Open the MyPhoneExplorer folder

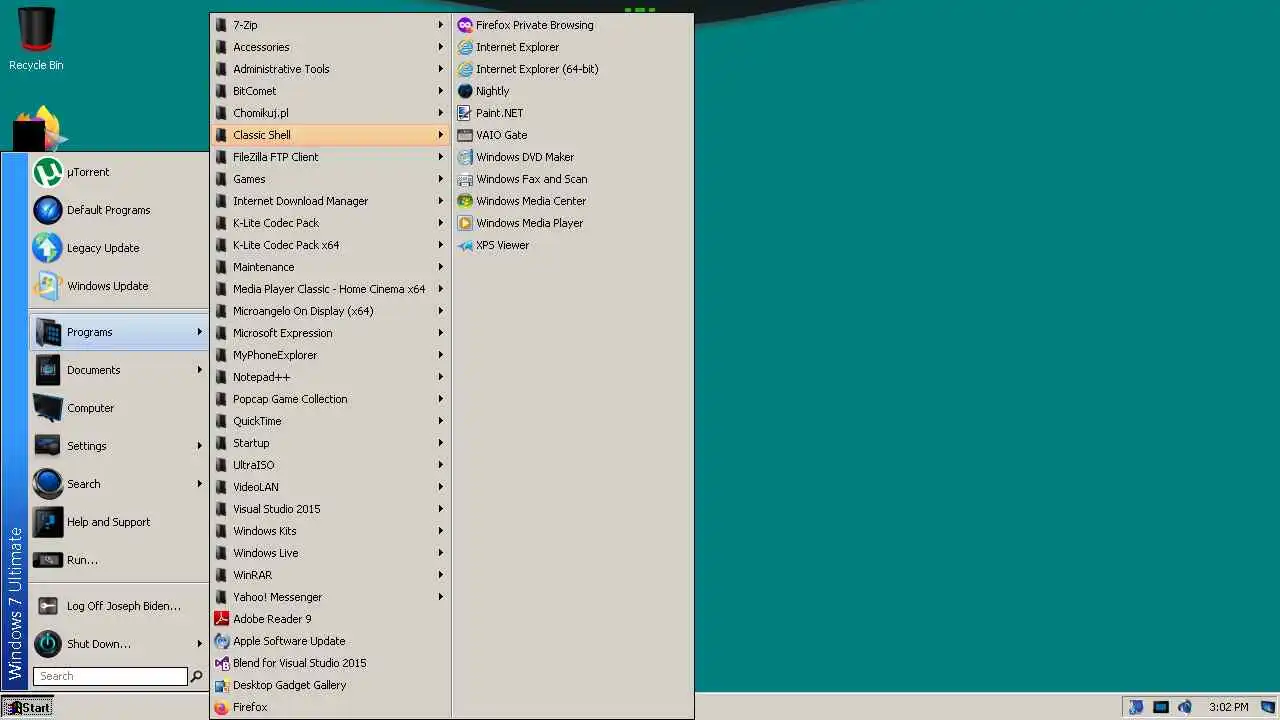click(331, 355)
